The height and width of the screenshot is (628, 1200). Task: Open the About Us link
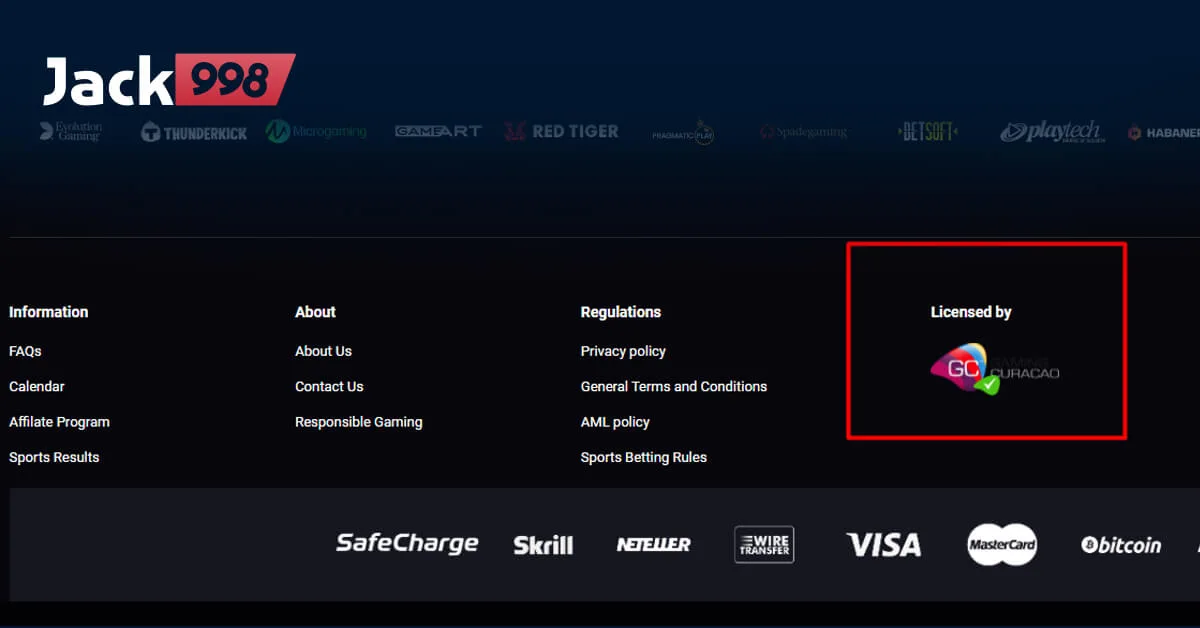point(323,351)
